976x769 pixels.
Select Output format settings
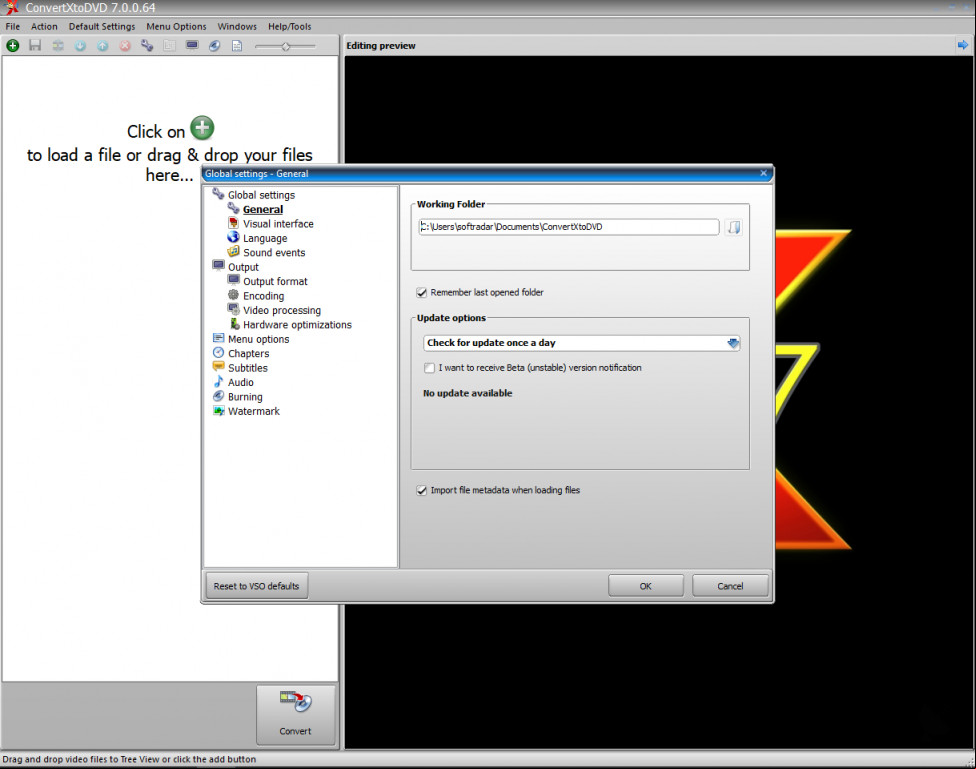275,281
